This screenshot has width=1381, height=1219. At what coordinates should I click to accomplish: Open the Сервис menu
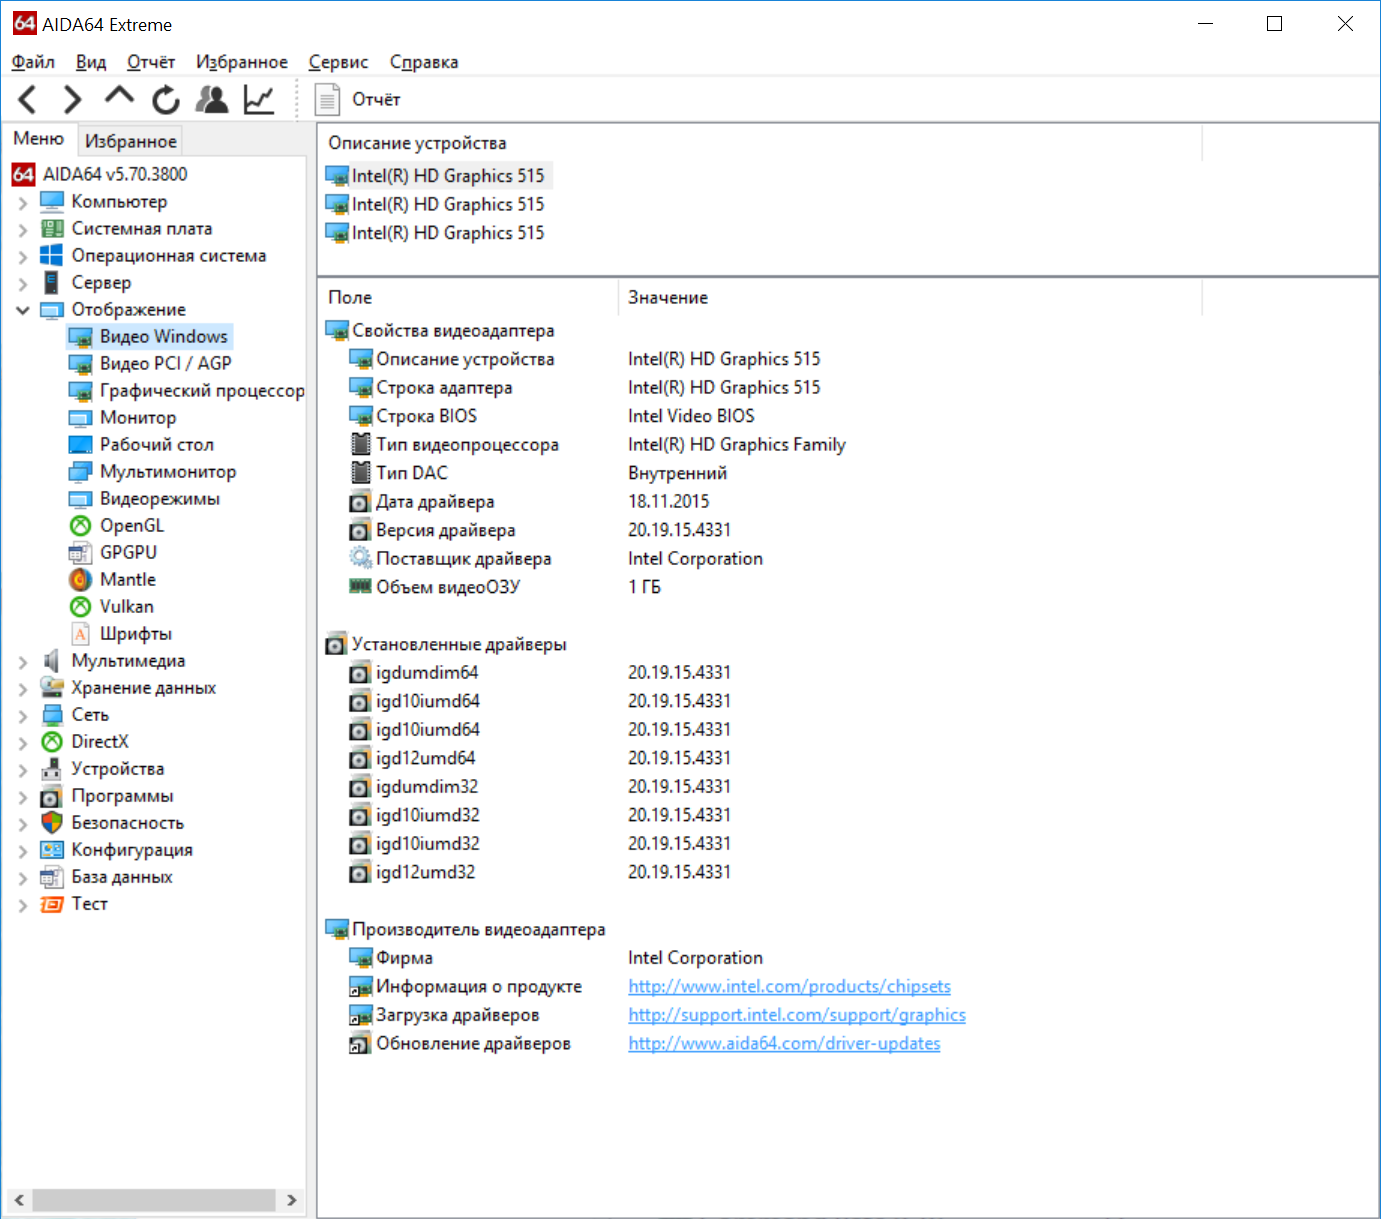(x=338, y=62)
